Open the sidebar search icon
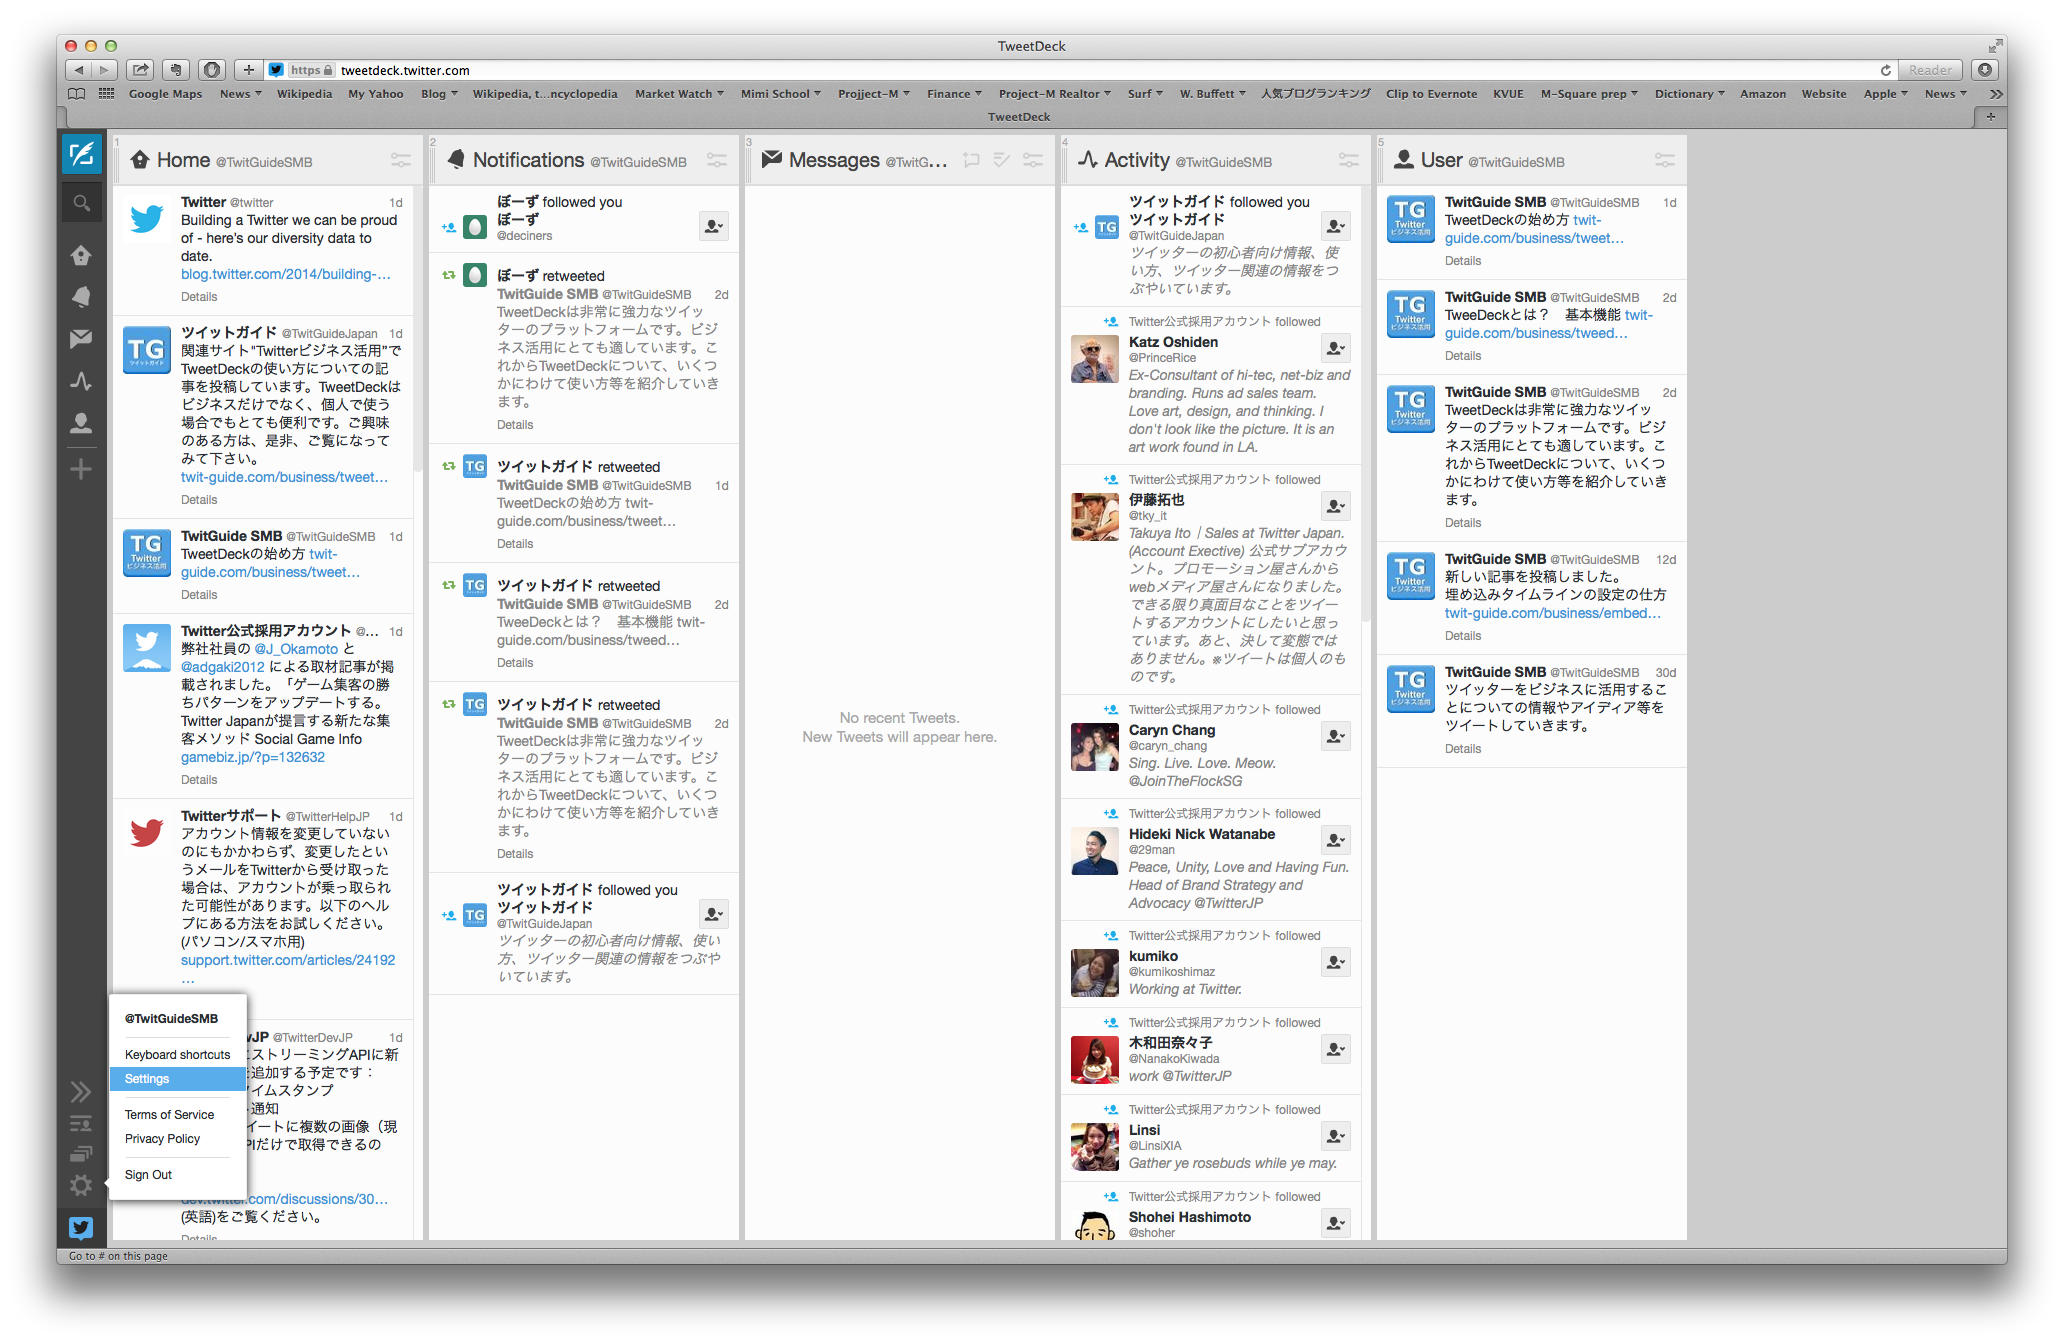 (82, 204)
